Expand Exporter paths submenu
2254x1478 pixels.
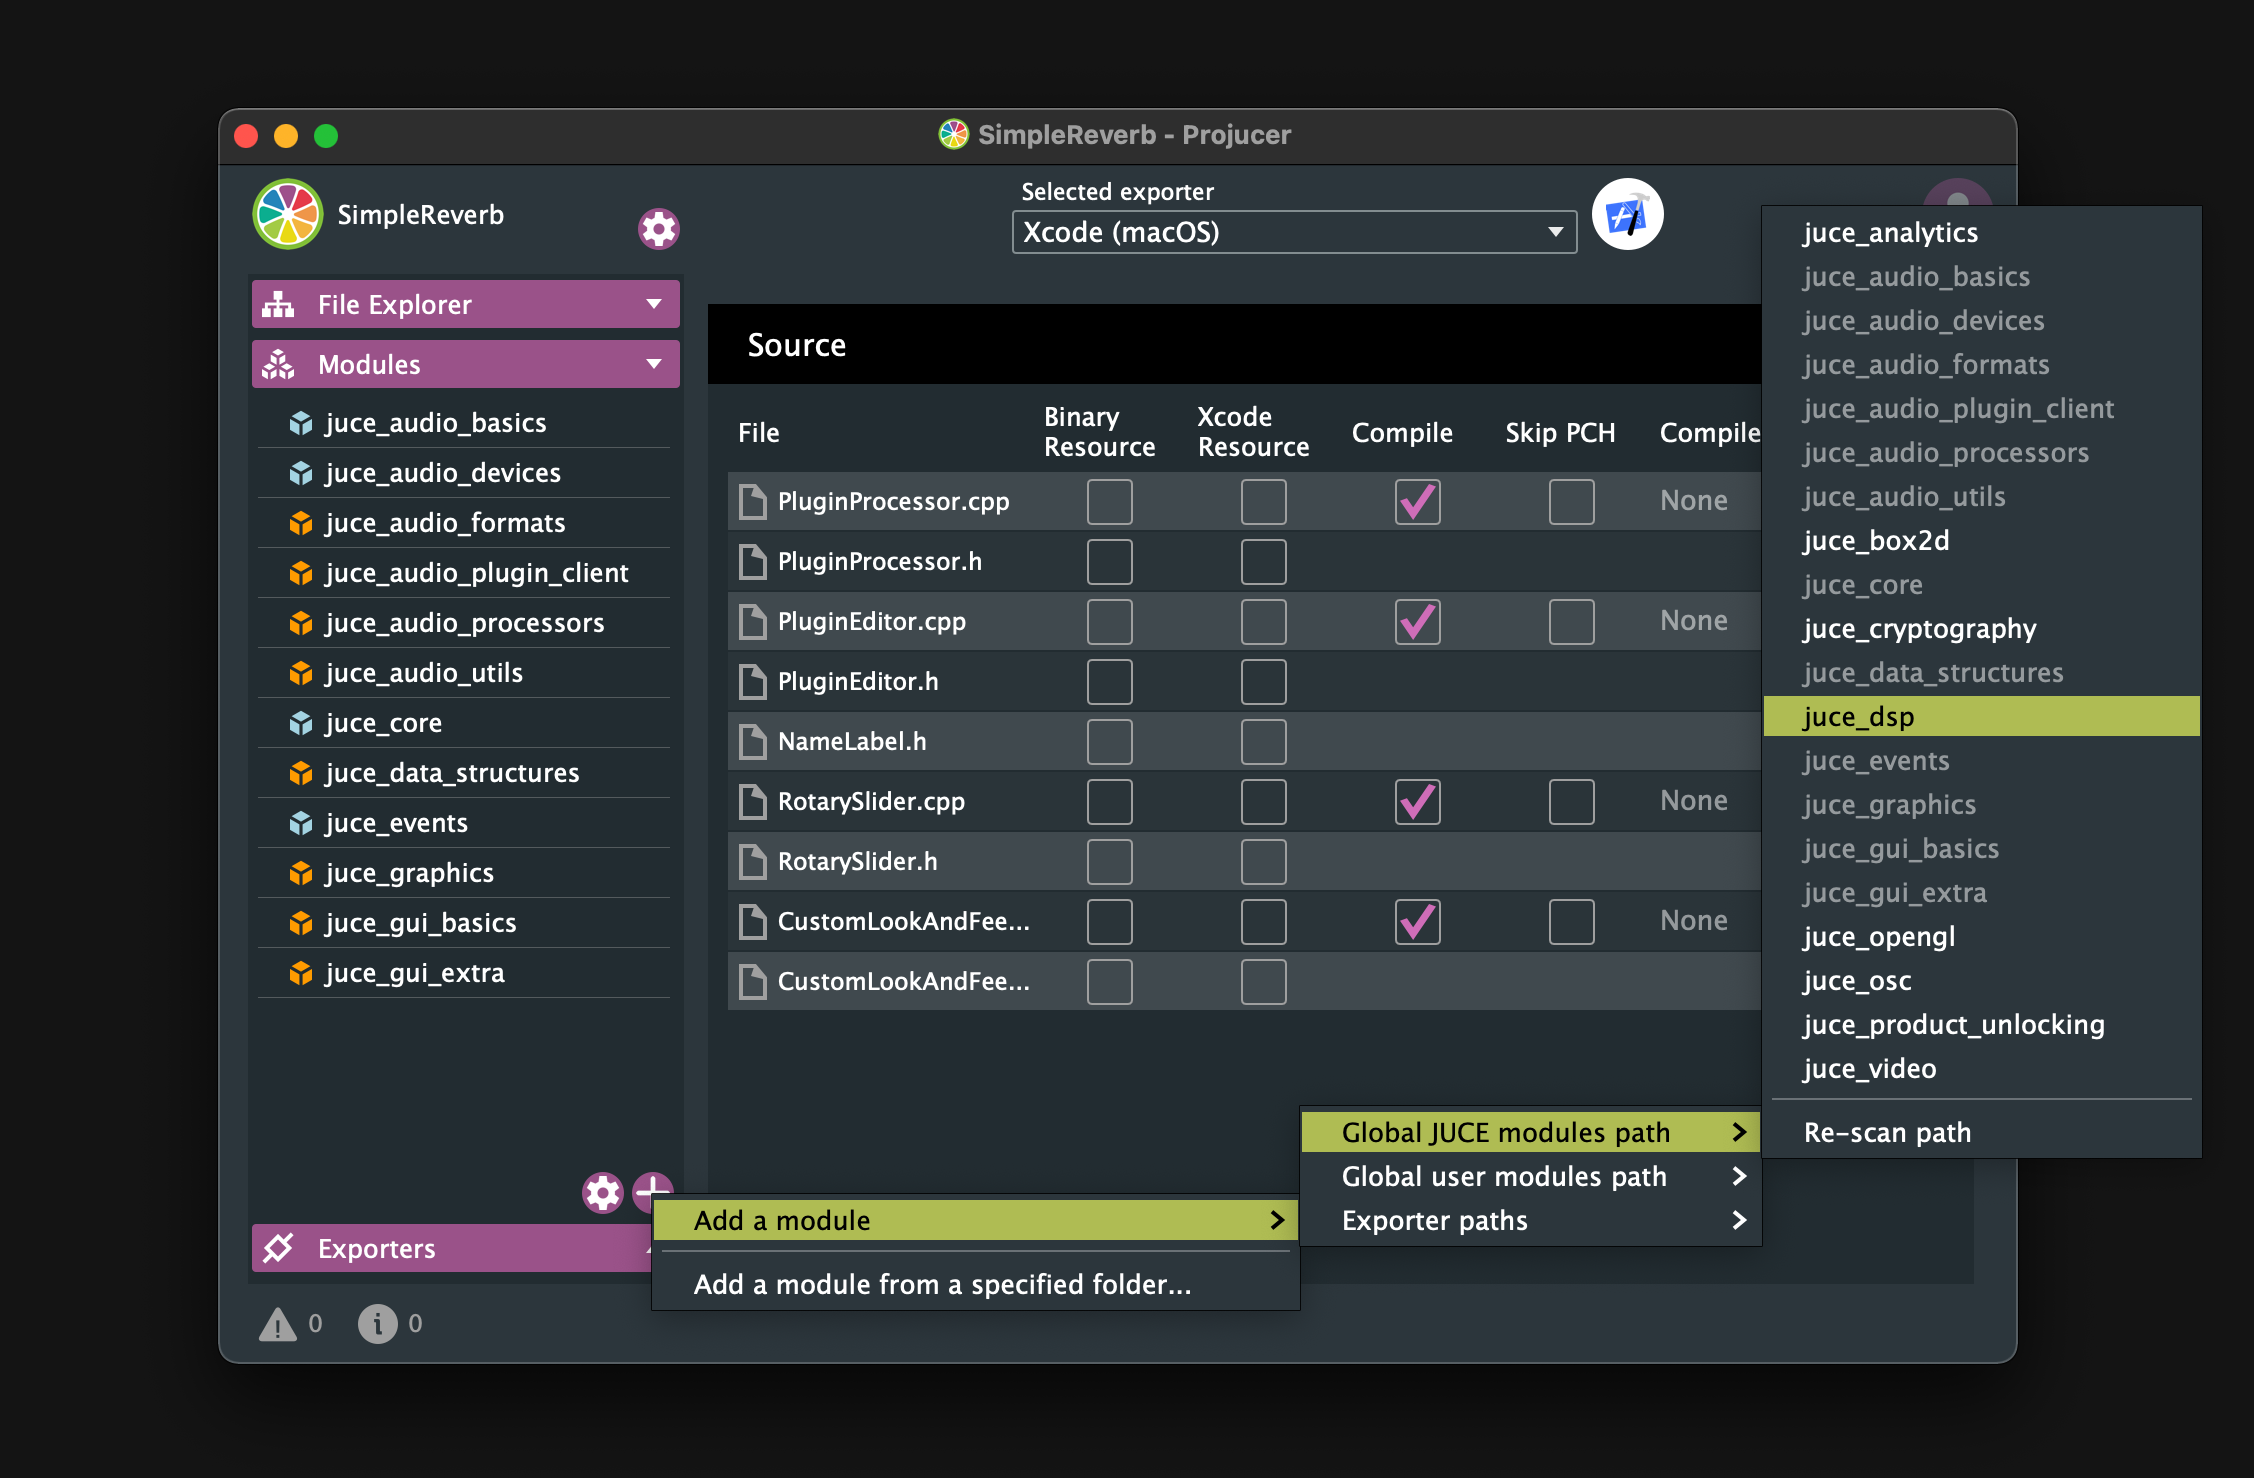1530,1220
